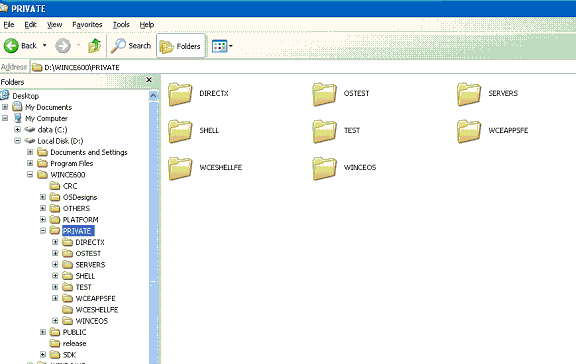The width and height of the screenshot is (576, 364).
Task: Open the View menu
Action: 54,25
